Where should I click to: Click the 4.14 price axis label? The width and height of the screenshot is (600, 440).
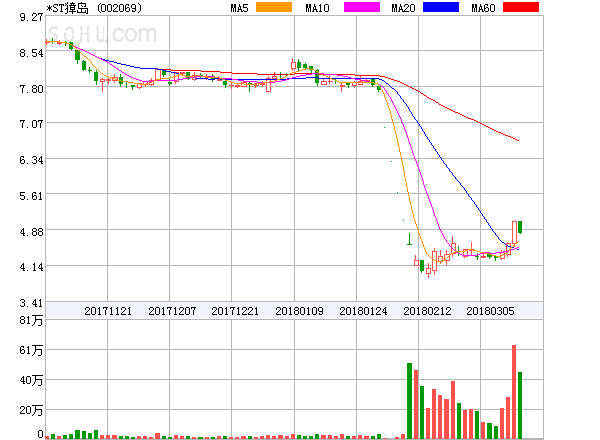click(31, 267)
